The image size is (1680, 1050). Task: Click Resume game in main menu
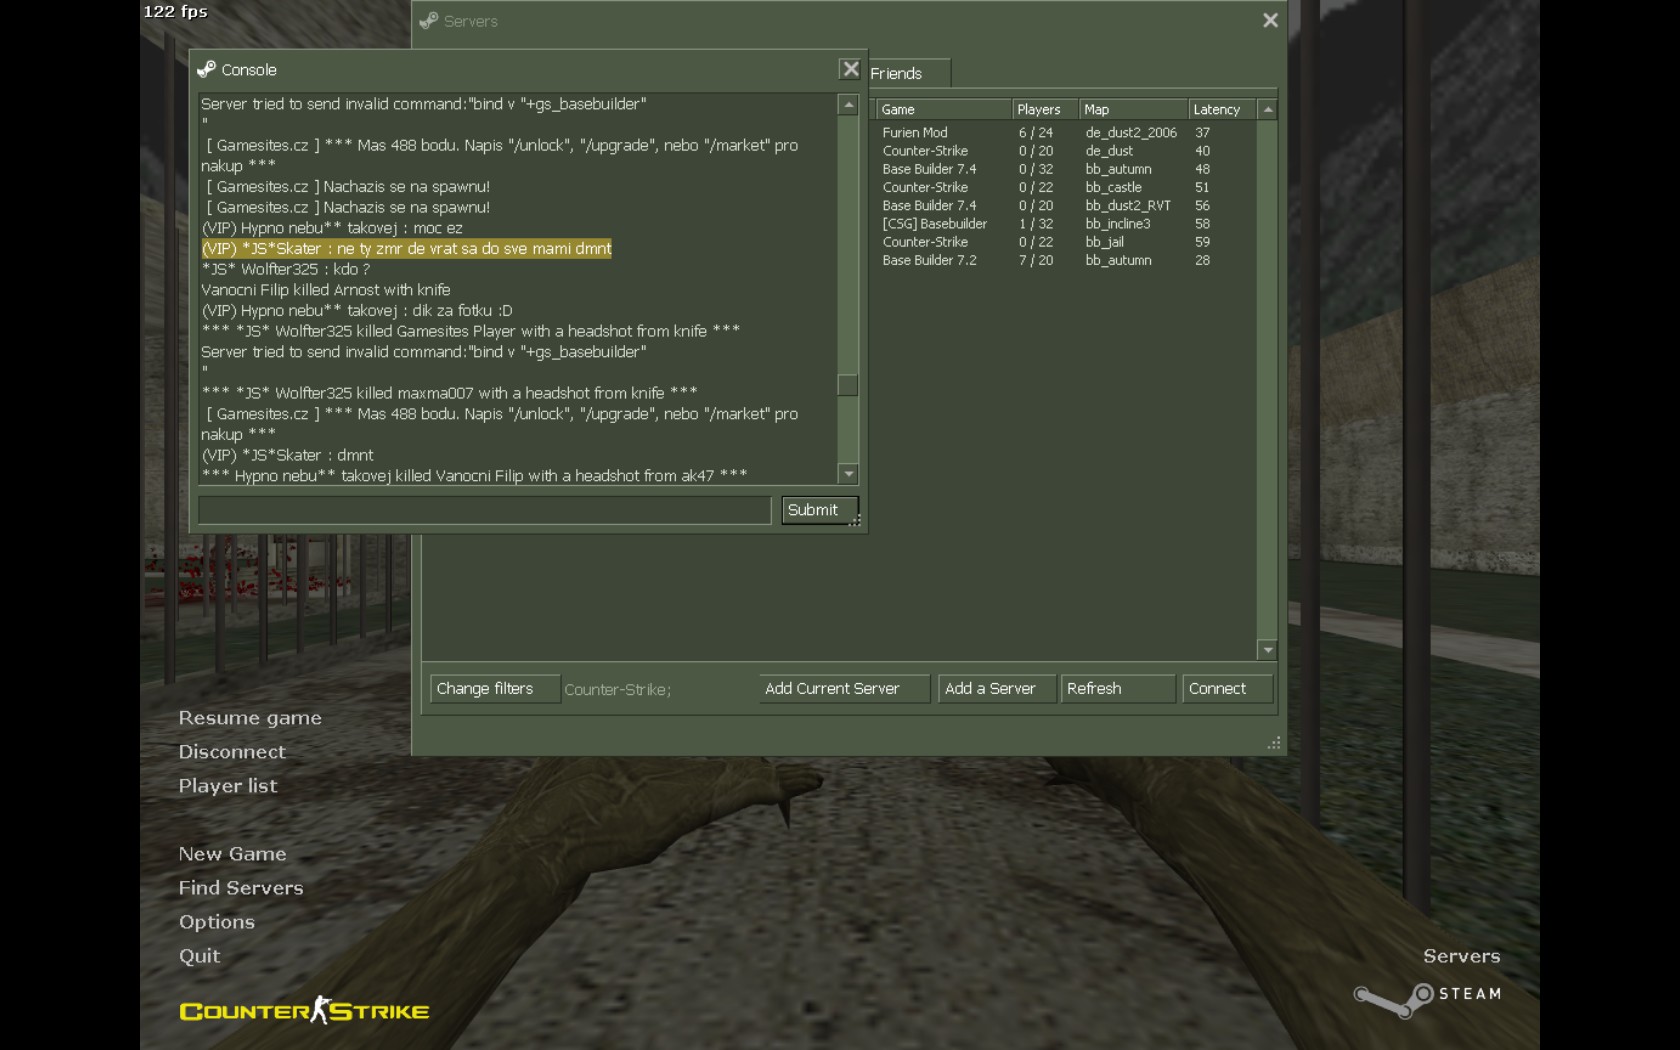click(x=250, y=718)
